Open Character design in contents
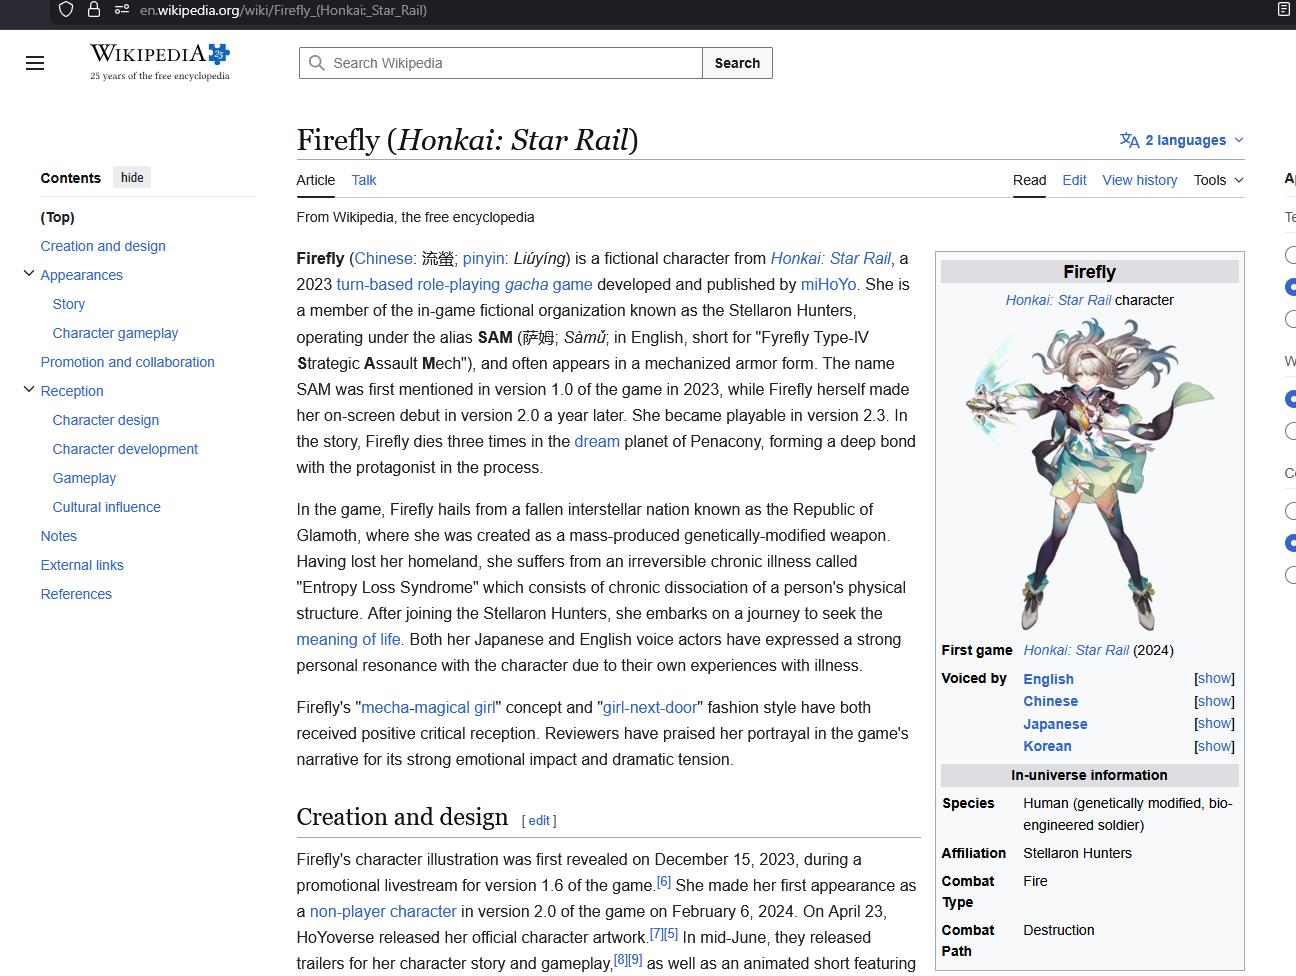Image resolution: width=1296 pixels, height=976 pixels. 106,420
